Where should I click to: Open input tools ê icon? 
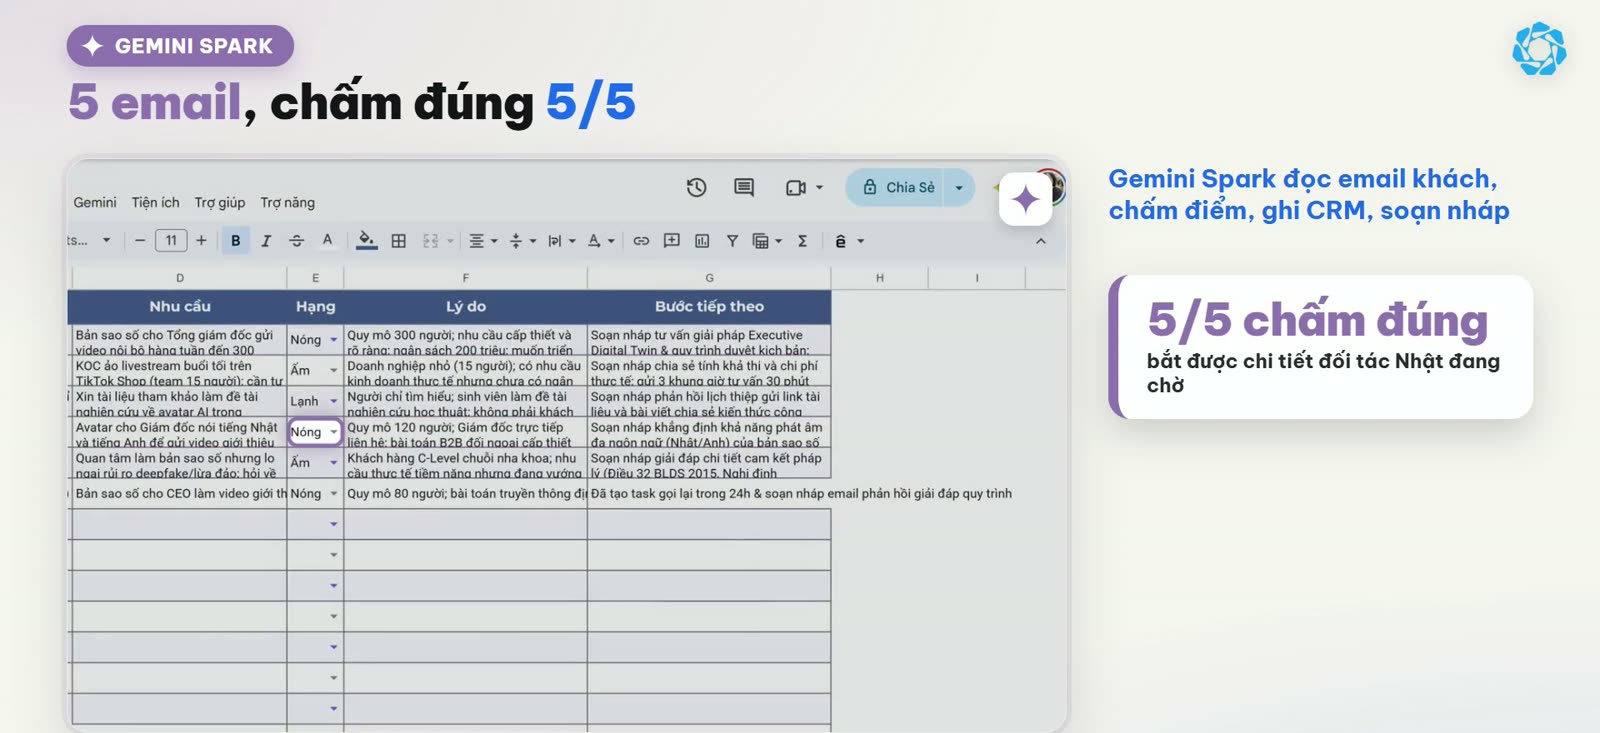[840, 241]
